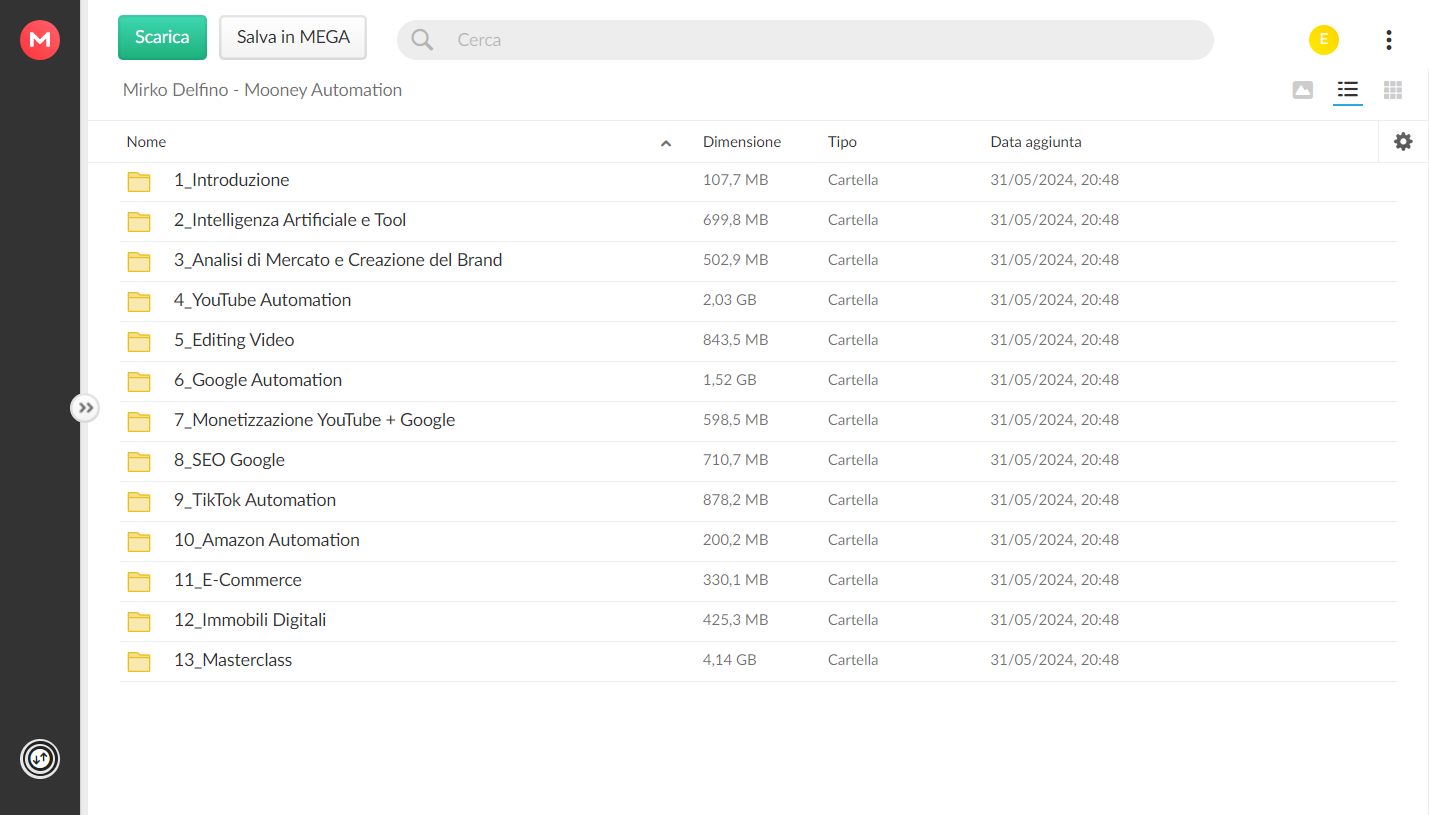Click the 598,5 MB size cell

pyautogui.click(x=735, y=420)
